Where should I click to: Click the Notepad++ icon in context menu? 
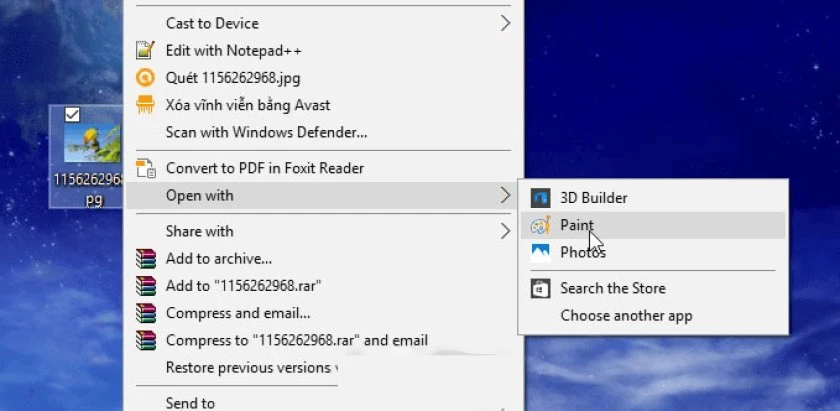(x=145, y=50)
